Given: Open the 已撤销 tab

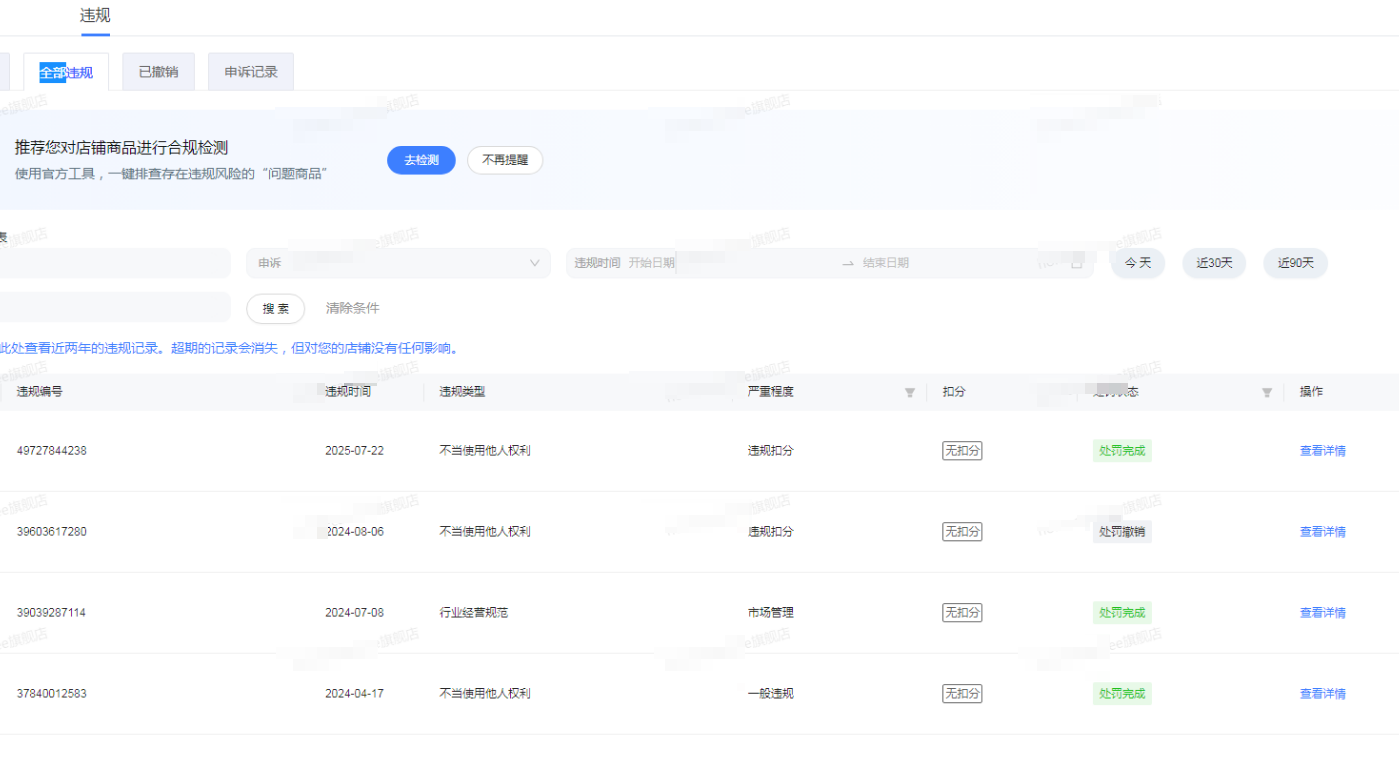Looking at the screenshot, I should click(158, 72).
